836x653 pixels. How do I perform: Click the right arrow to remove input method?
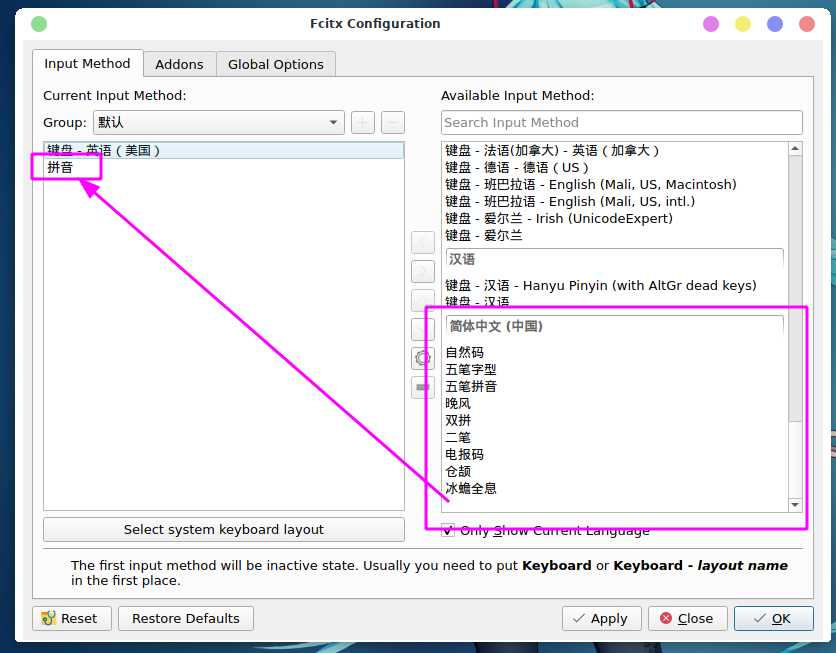[423, 271]
